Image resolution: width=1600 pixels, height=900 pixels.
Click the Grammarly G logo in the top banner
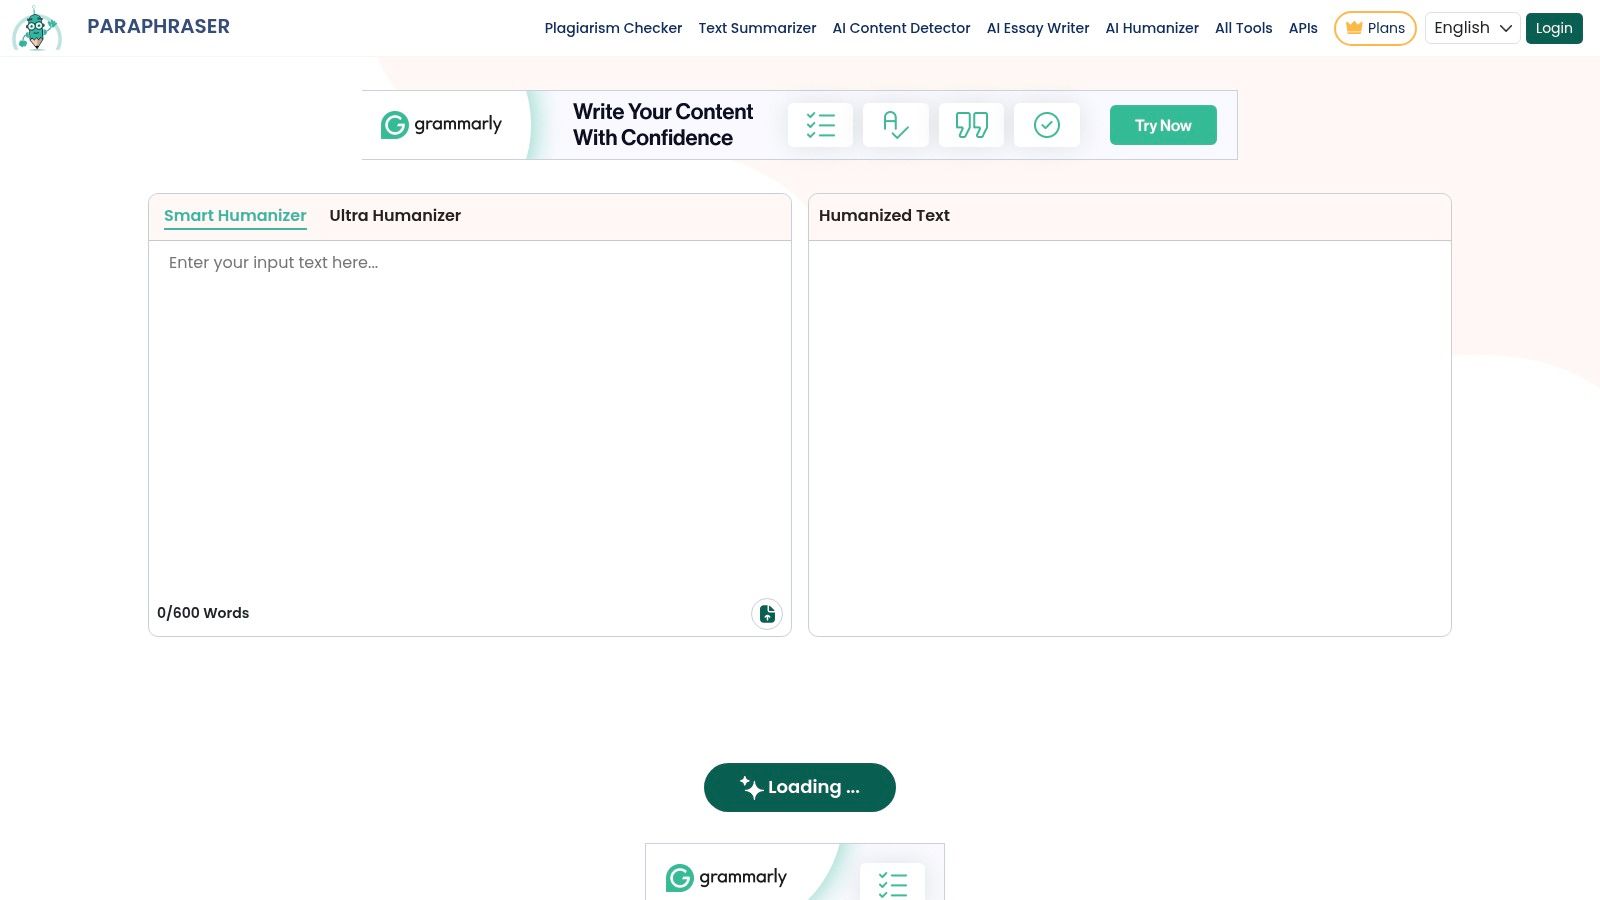pyautogui.click(x=395, y=124)
